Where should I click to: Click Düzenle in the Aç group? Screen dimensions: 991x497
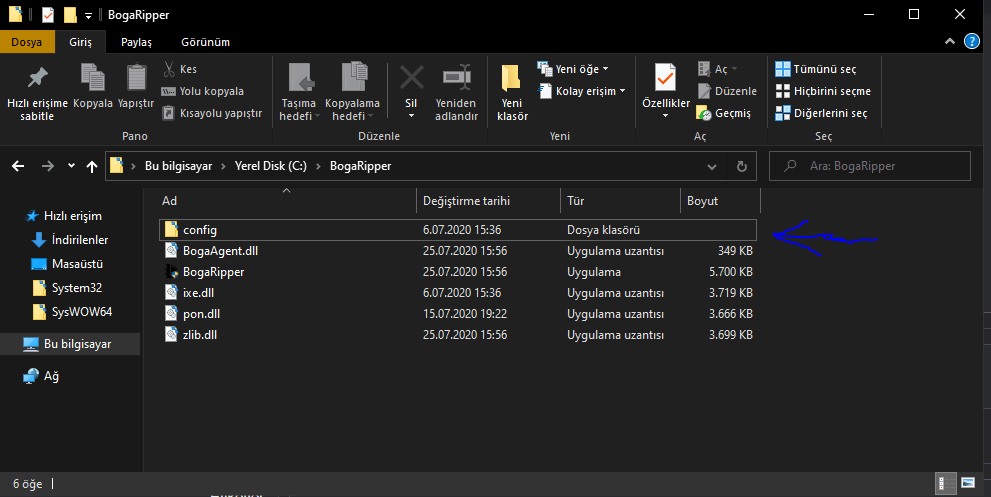coord(727,91)
